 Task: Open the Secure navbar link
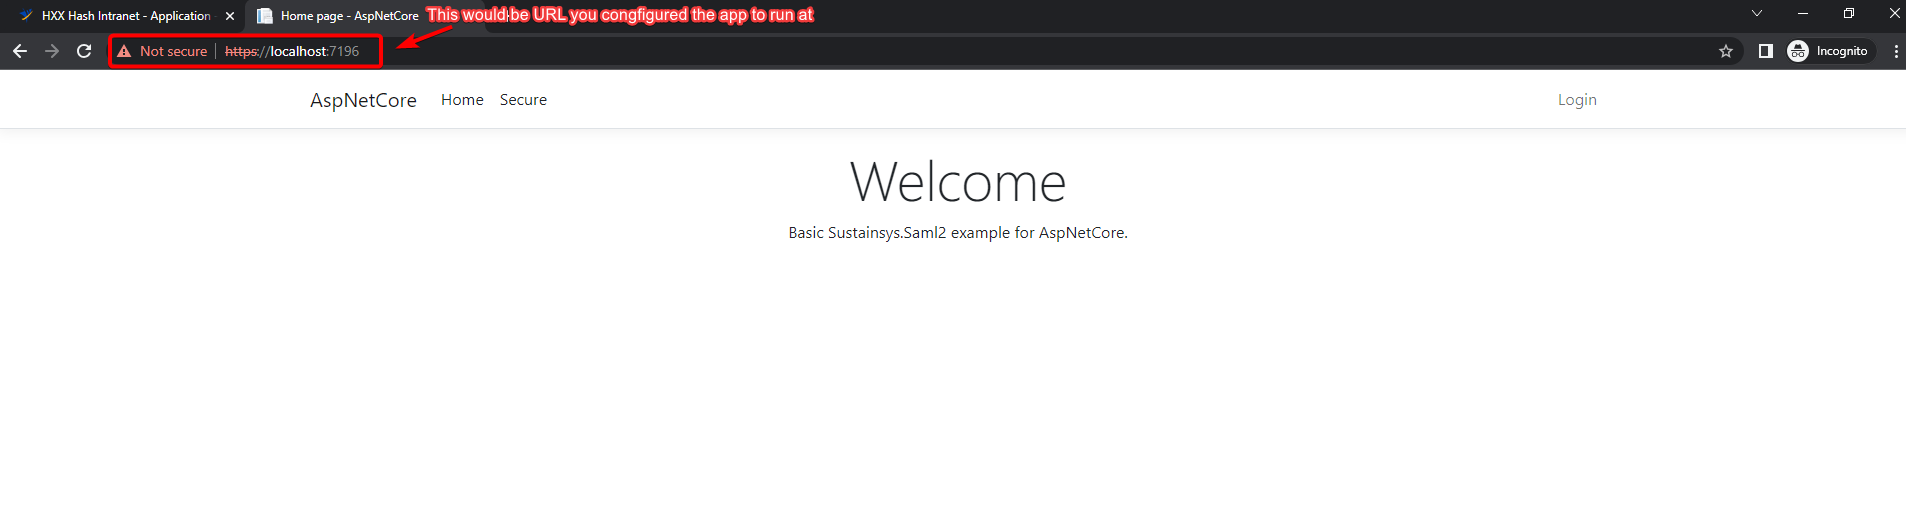(x=523, y=100)
